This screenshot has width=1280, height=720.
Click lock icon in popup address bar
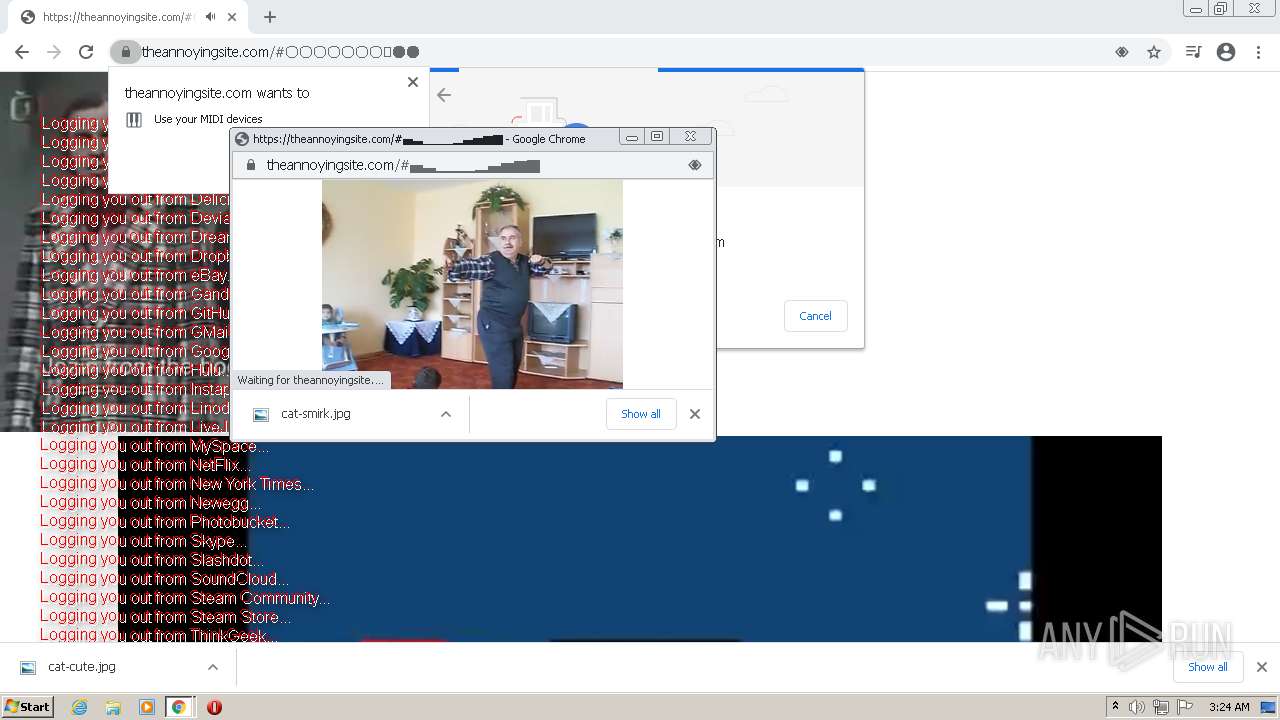click(x=250, y=165)
